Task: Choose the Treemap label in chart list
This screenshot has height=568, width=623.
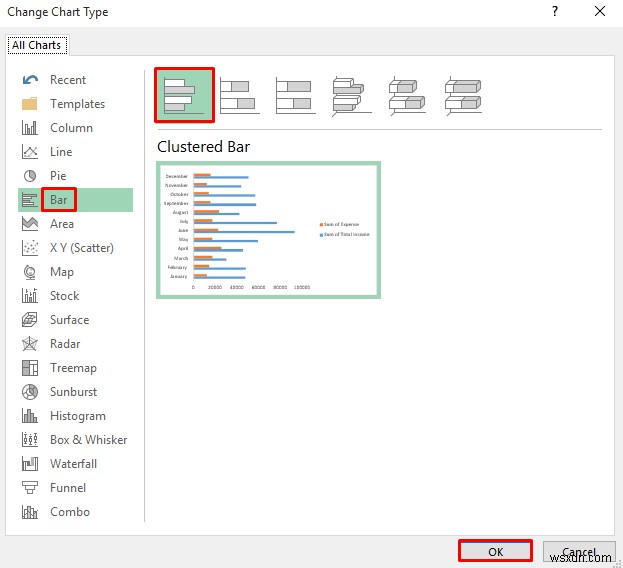Action: (x=74, y=368)
